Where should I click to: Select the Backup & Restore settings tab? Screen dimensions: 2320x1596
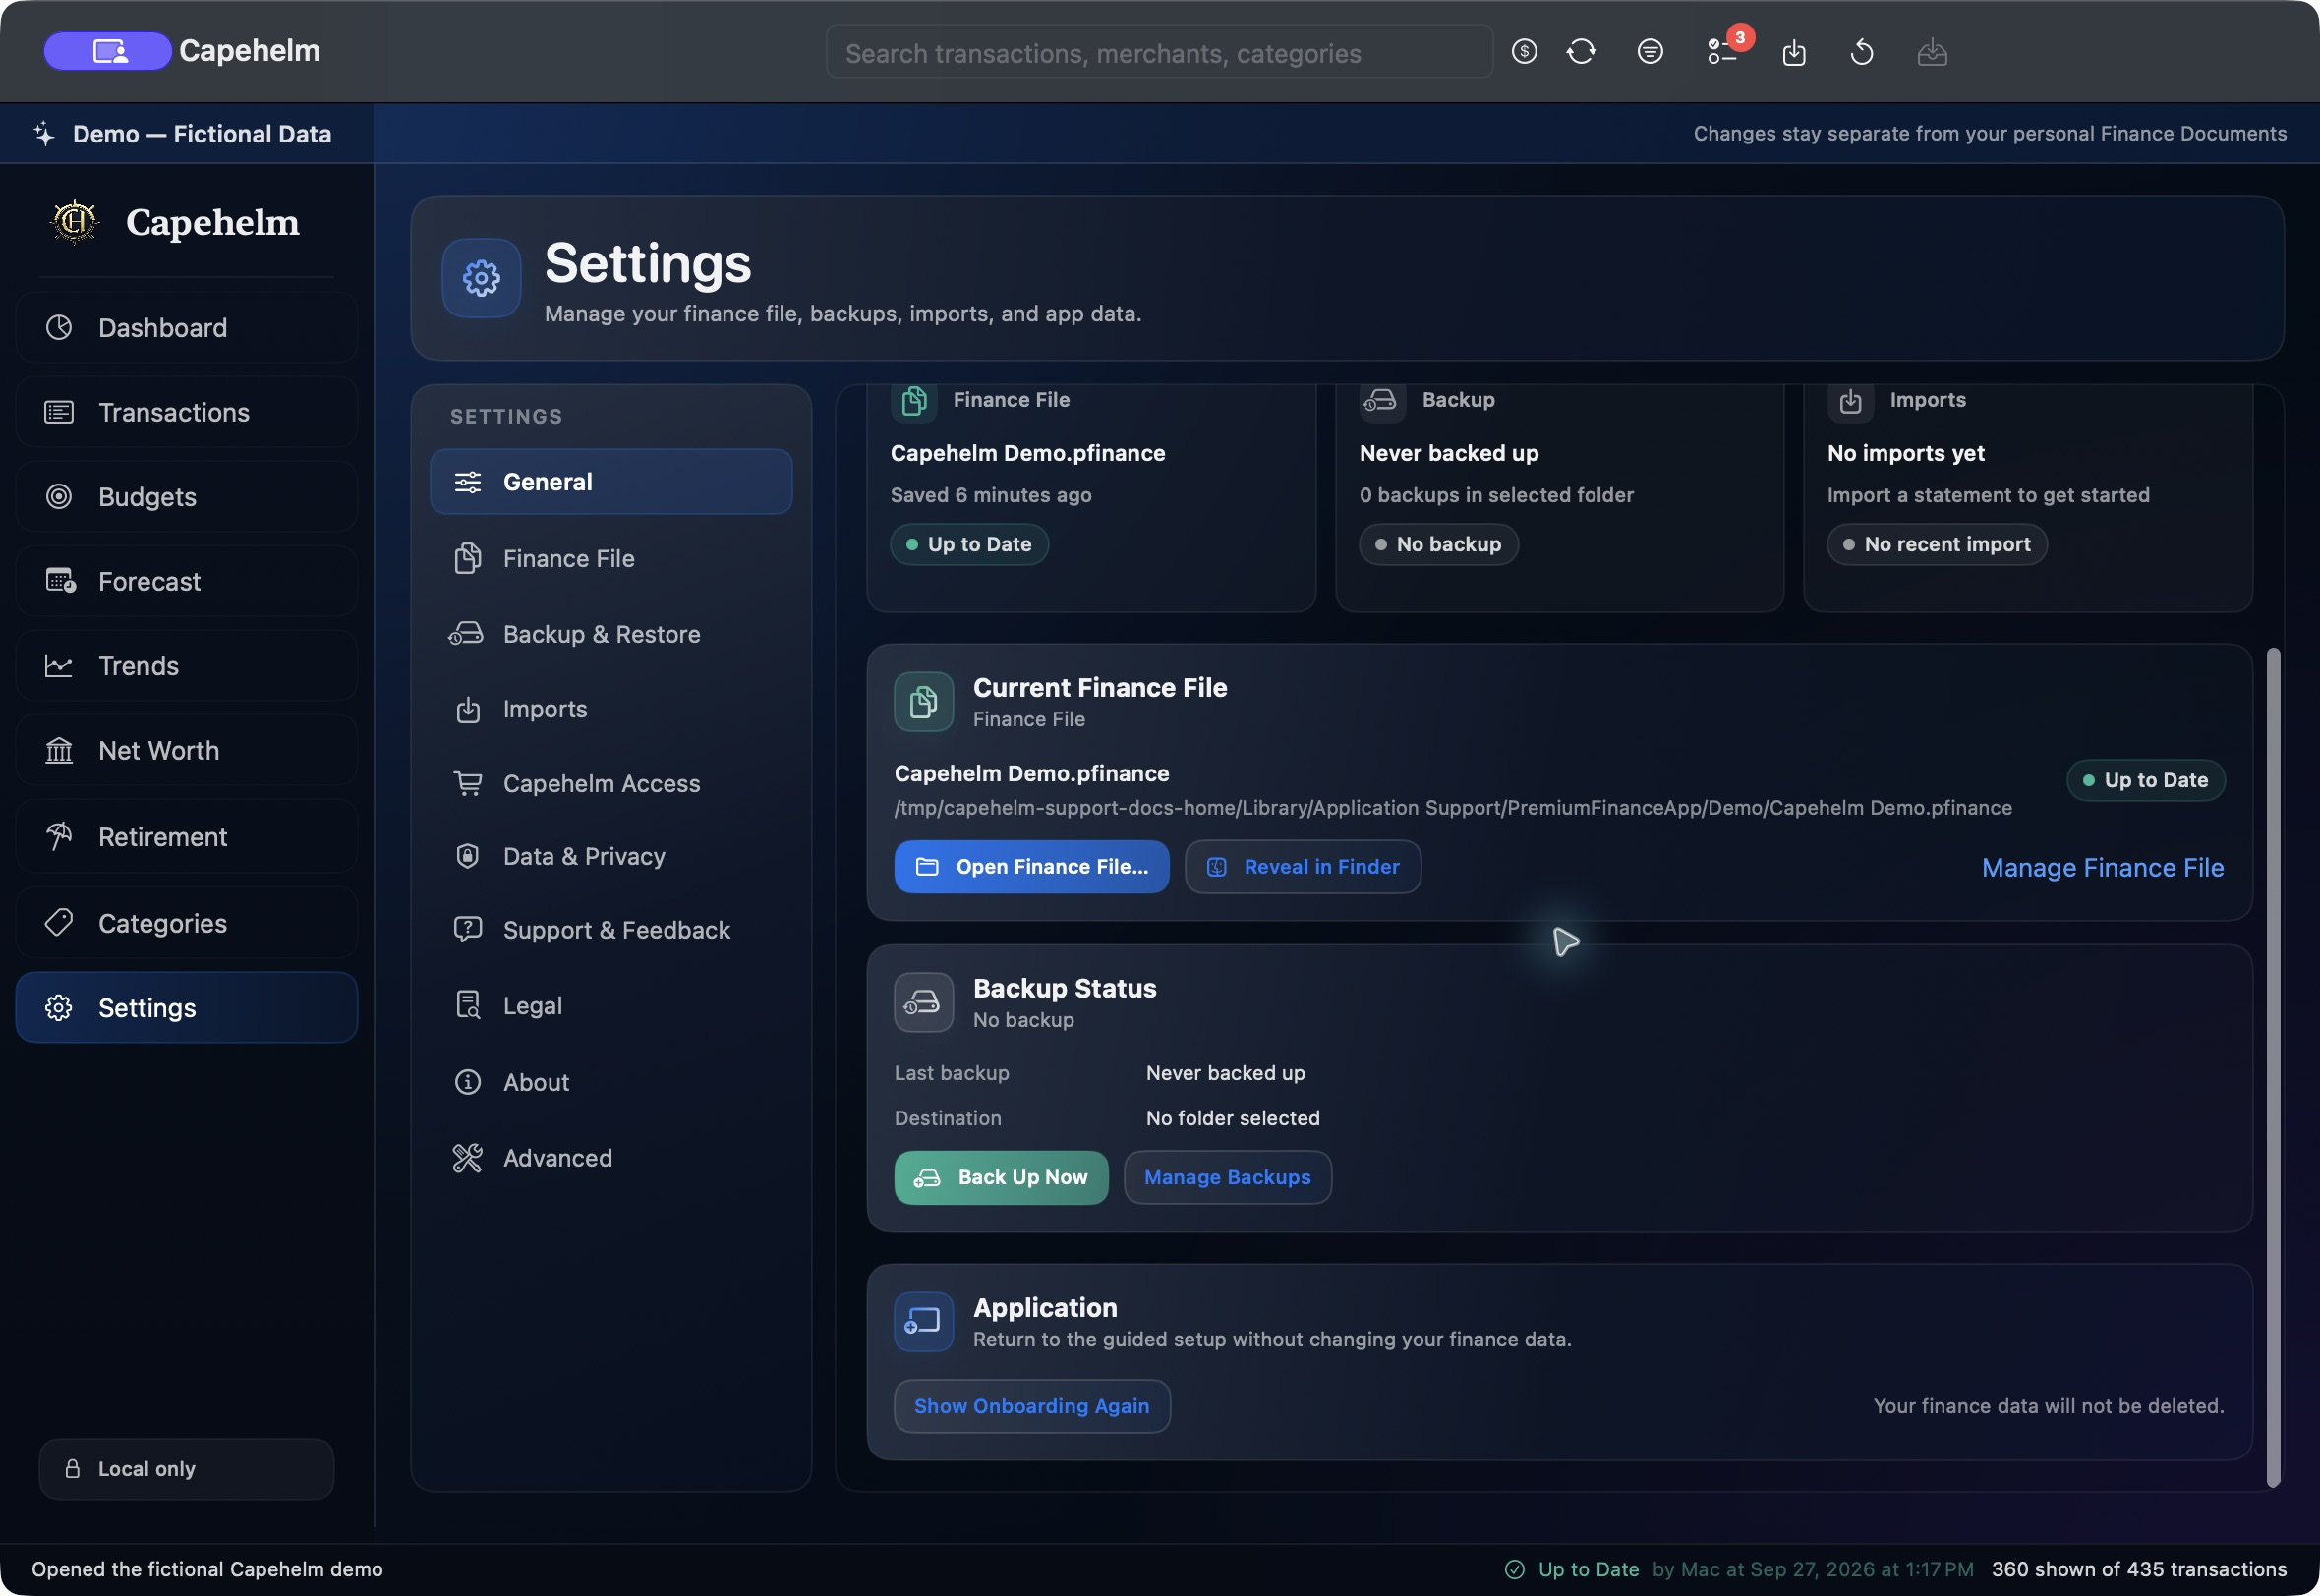pyautogui.click(x=611, y=634)
